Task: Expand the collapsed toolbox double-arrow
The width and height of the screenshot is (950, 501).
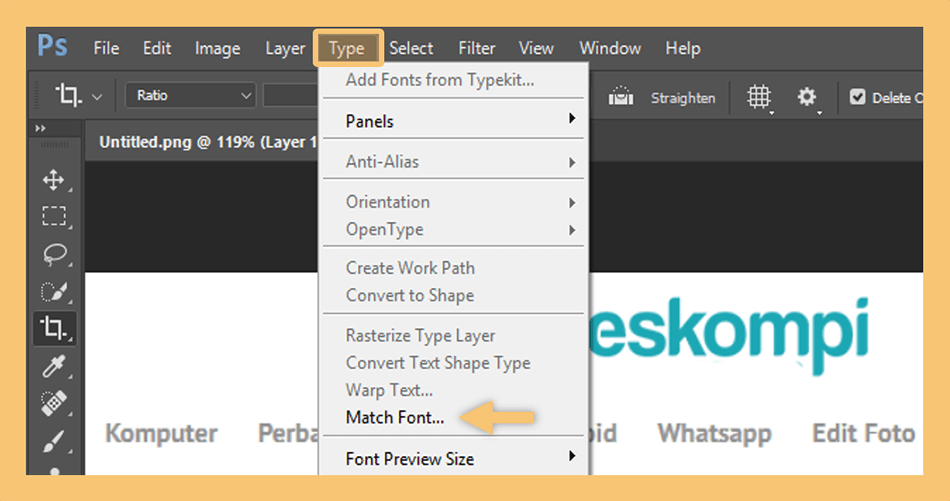Action: tap(41, 128)
